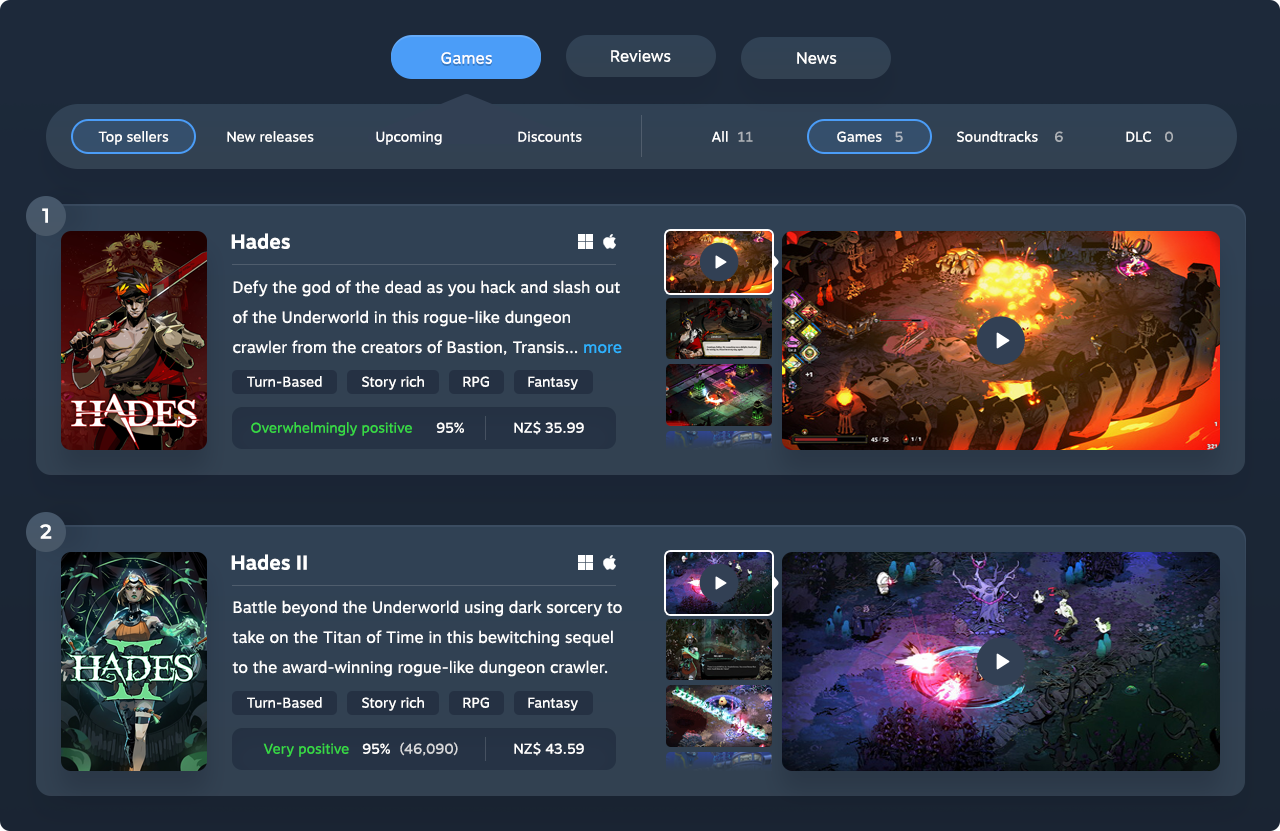
Task: Filter by Soundtracks 6 category
Action: pos(1009,137)
